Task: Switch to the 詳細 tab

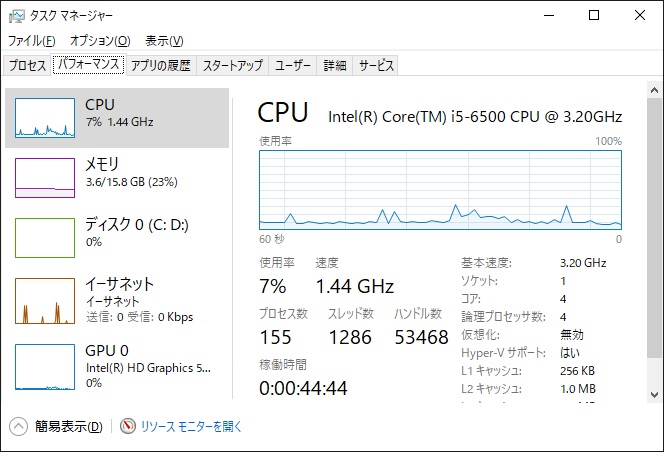Action: 335,65
